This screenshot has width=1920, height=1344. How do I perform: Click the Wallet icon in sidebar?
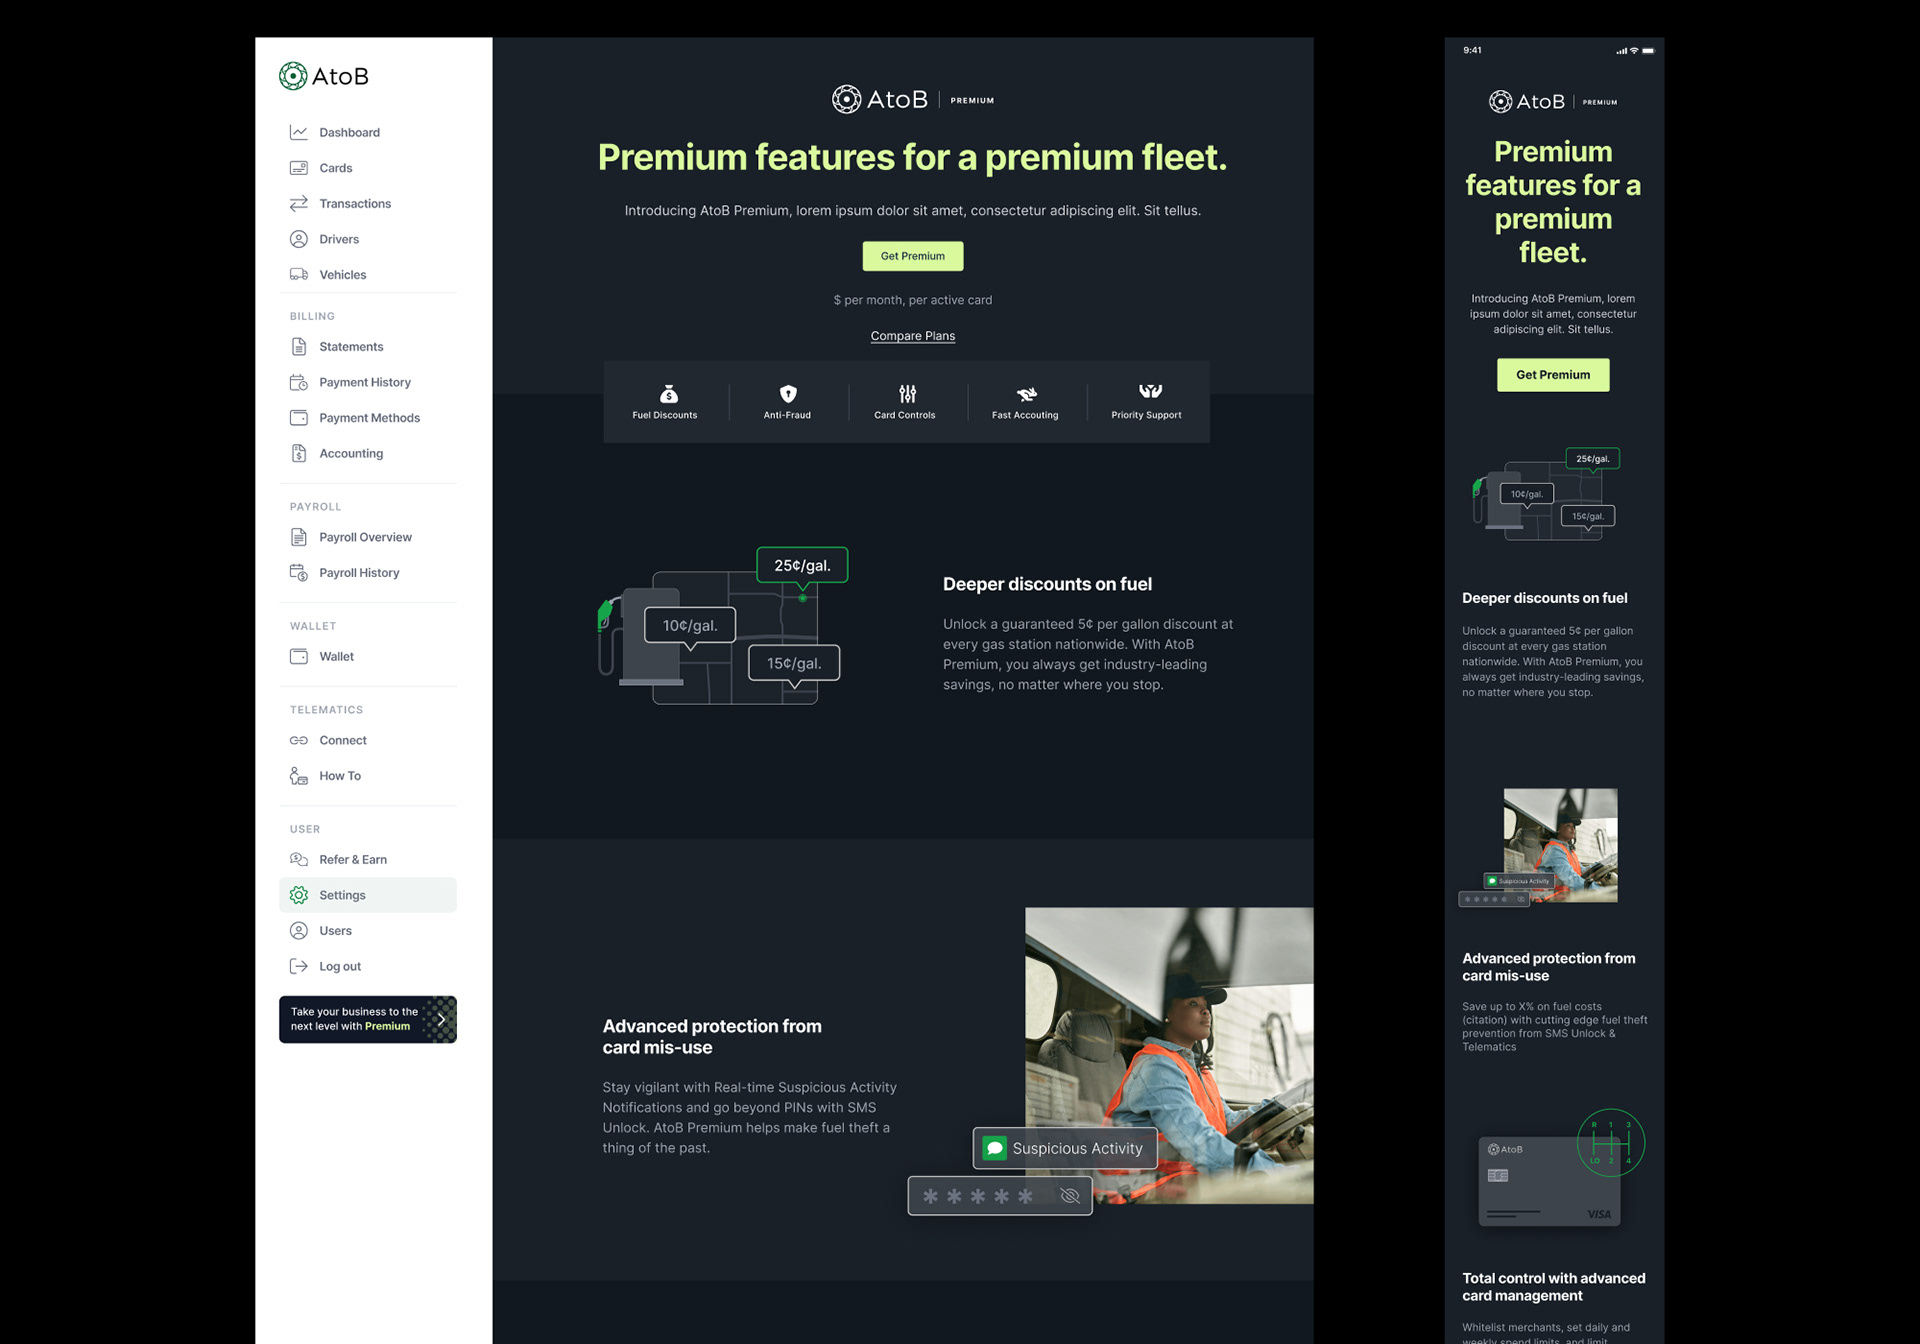tap(298, 656)
